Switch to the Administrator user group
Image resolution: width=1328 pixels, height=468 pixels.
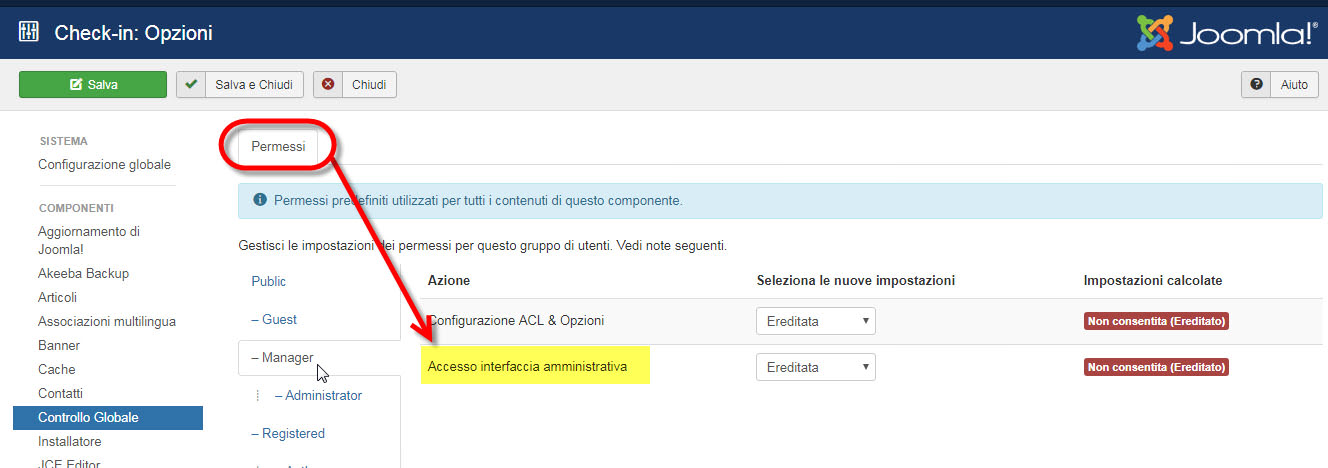323,395
